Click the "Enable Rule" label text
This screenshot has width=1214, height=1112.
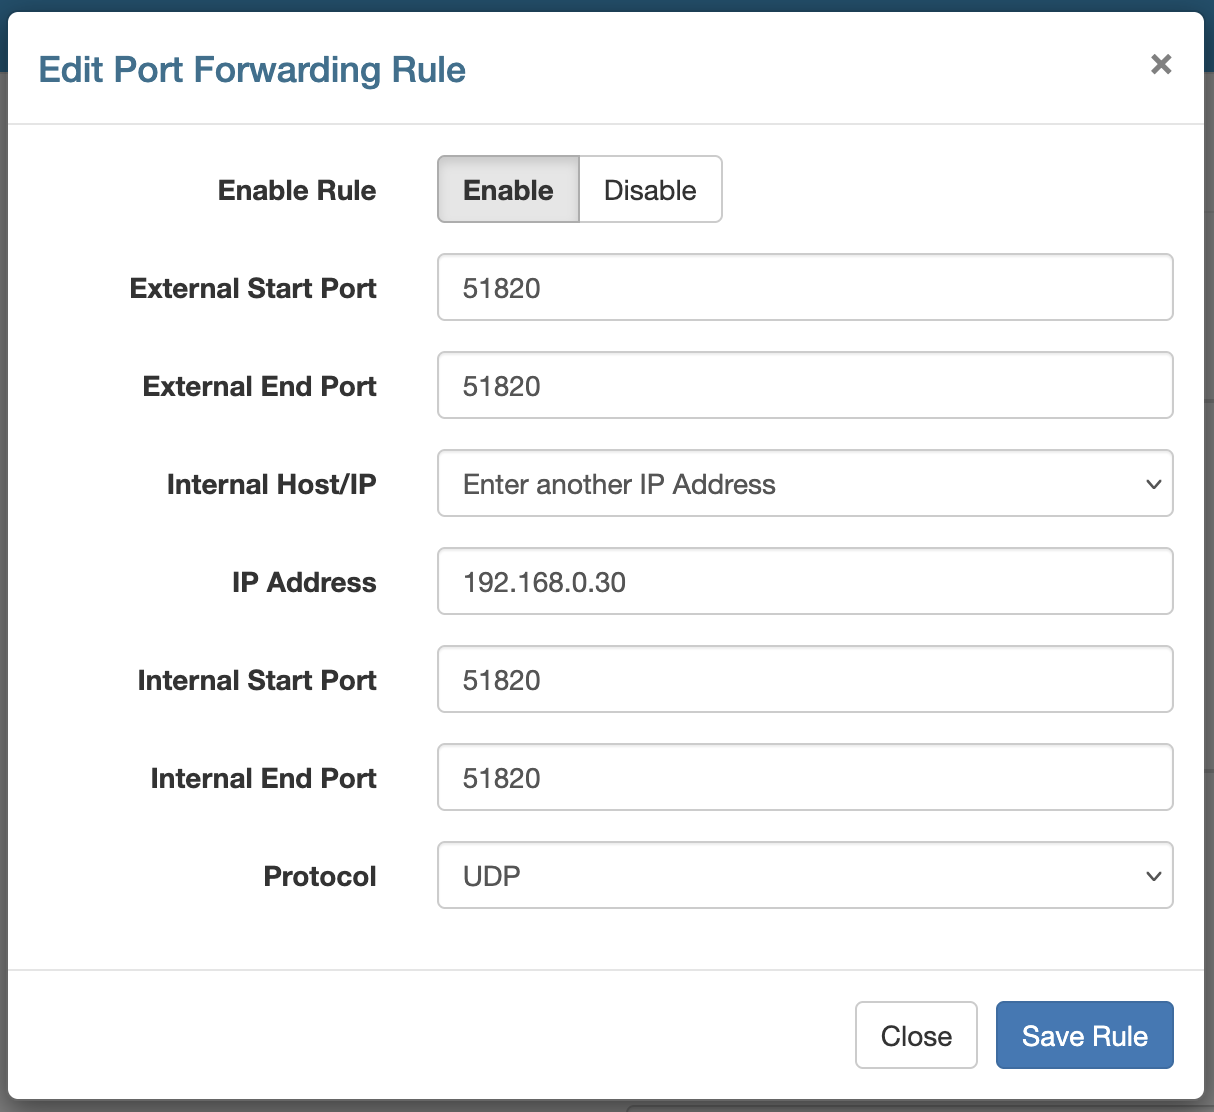297,190
